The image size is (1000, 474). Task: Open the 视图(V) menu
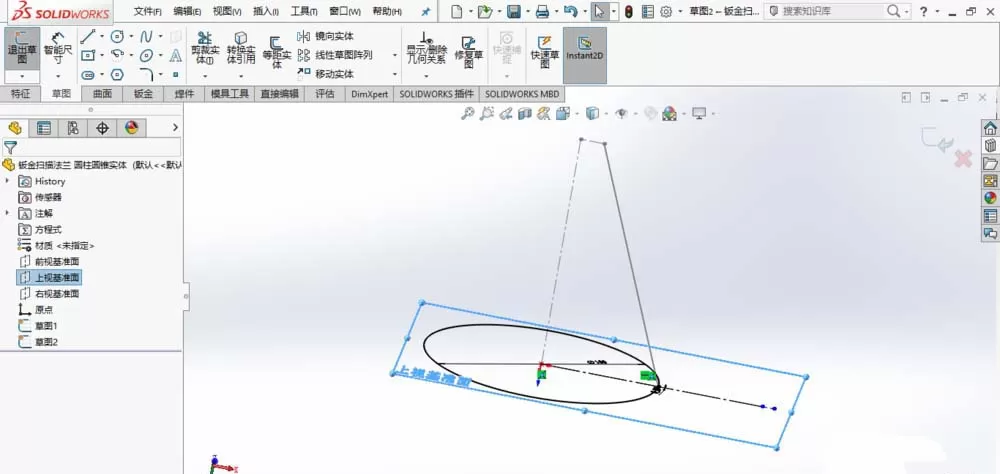[x=226, y=11]
